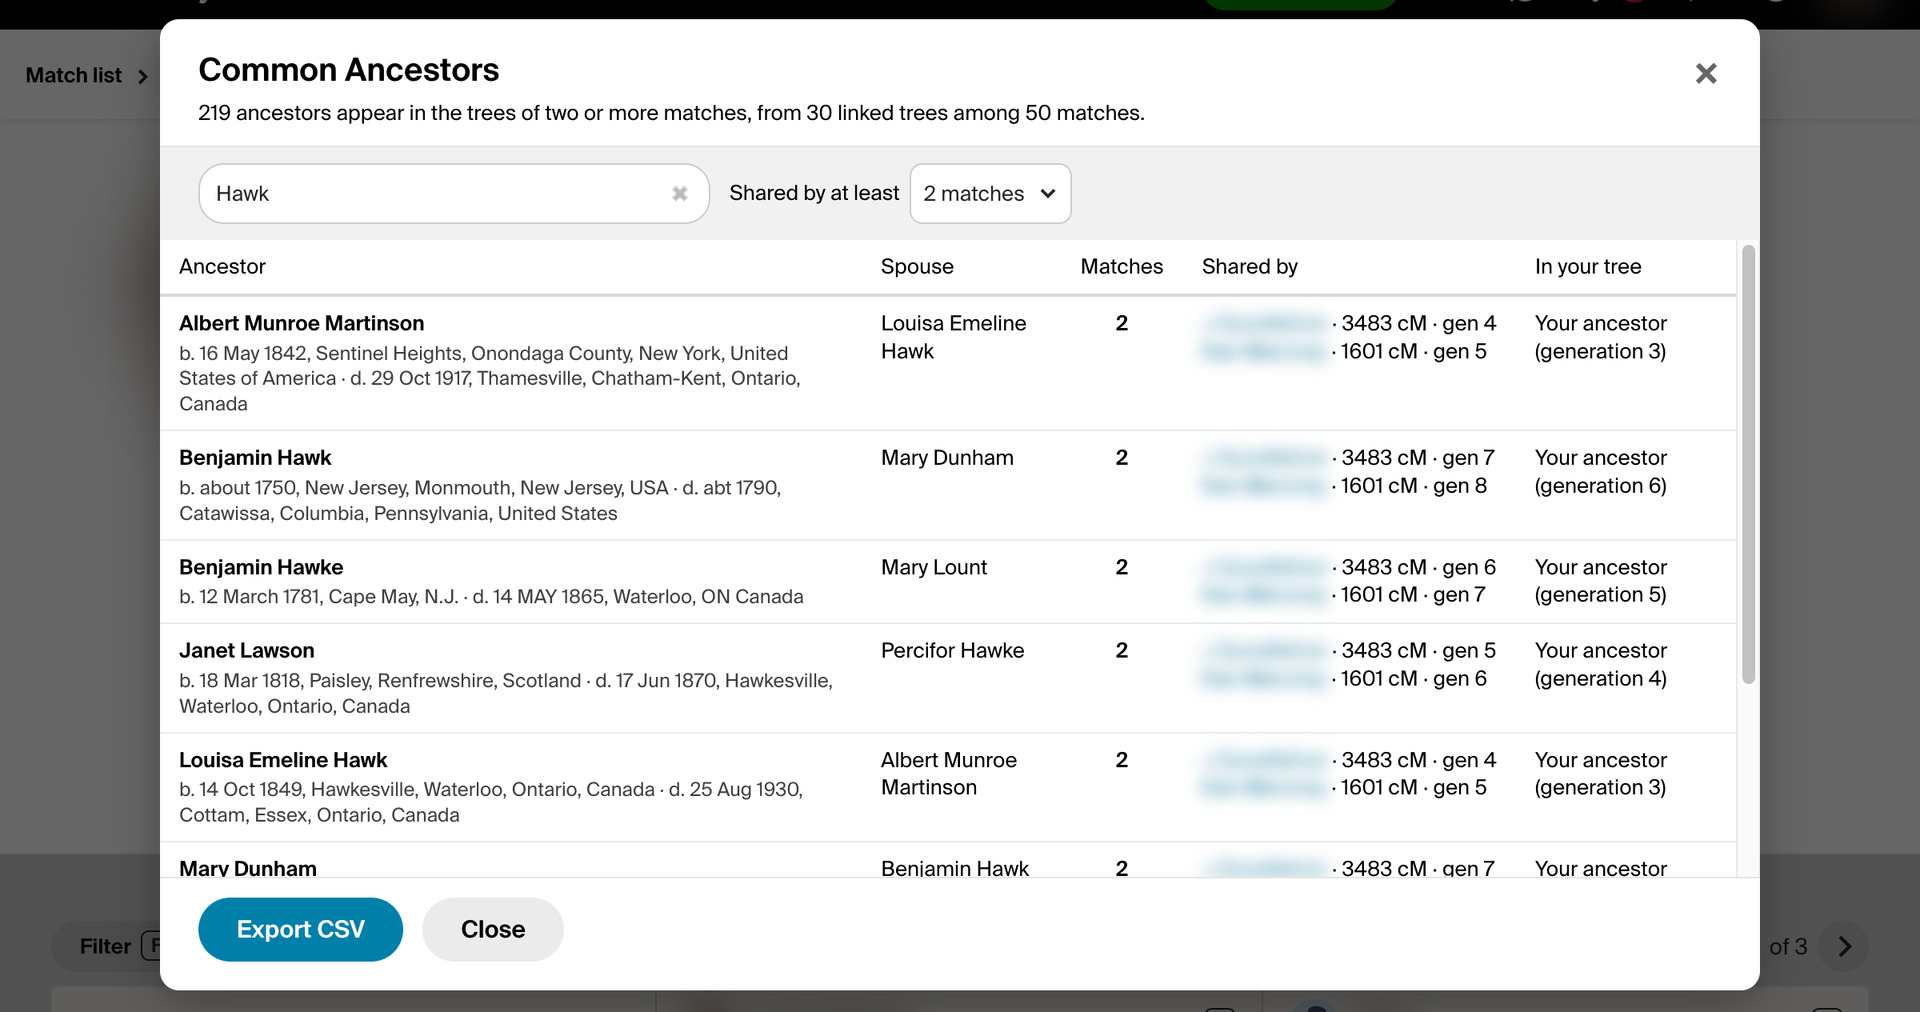The width and height of the screenshot is (1920, 1012).
Task: Select Louisa Emeline Hawk ancestor name
Action: coord(283,760)
